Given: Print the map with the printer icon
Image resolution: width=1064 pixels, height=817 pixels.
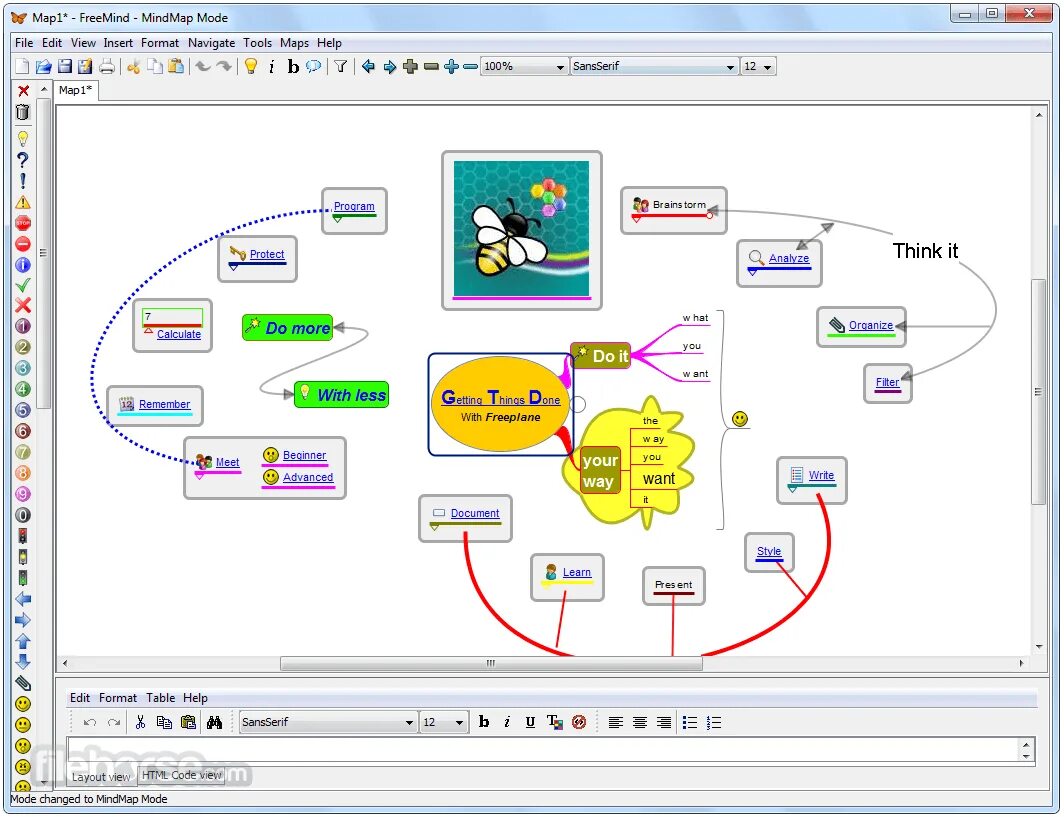Looking at the screenshot, I should pyautogui.click(x=107, y=66).
